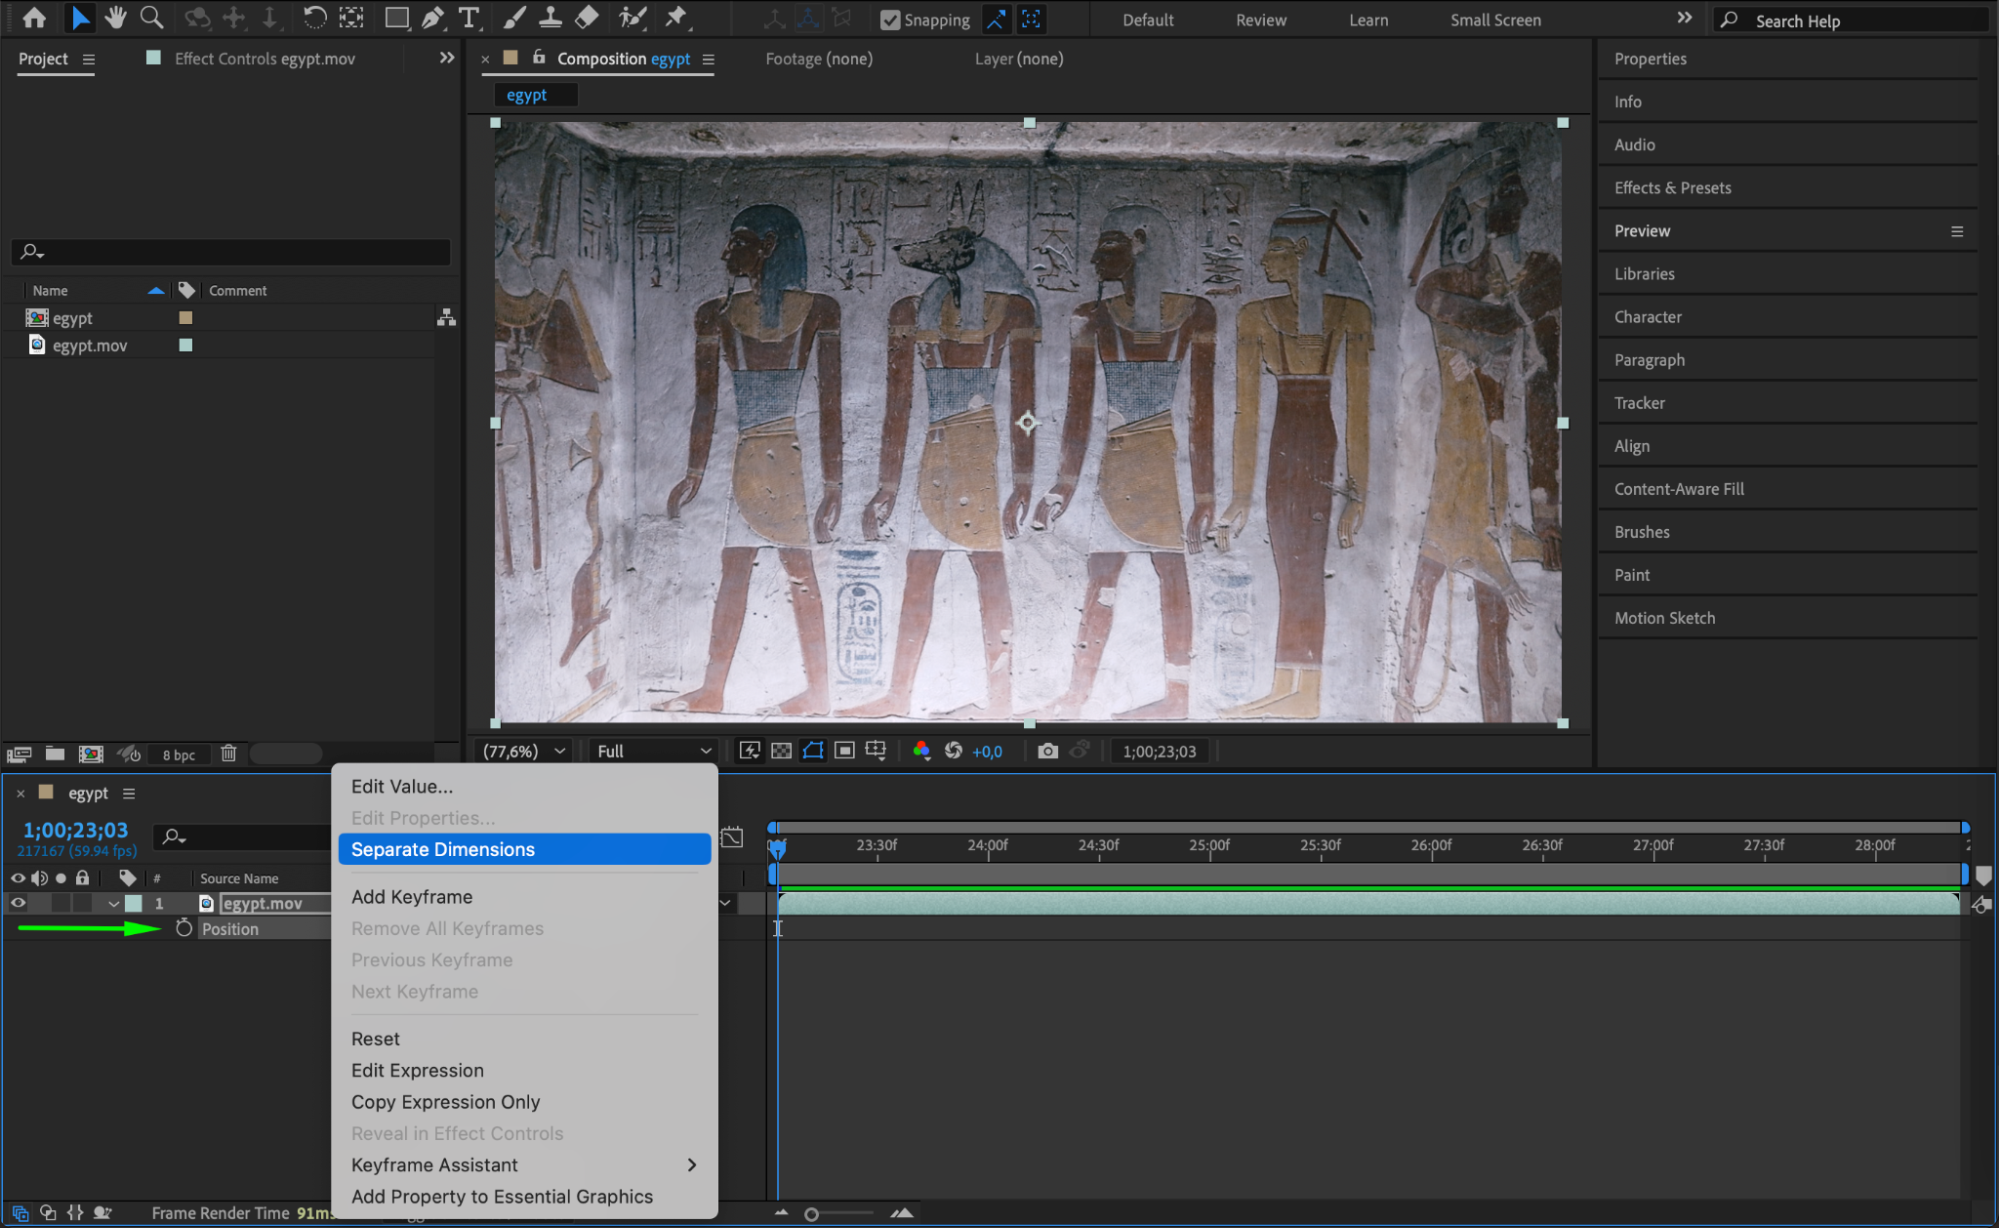Screen dimensions: 1999x1228
Task: Open the Effects & Presets panel
Action: click(1672, 188)
